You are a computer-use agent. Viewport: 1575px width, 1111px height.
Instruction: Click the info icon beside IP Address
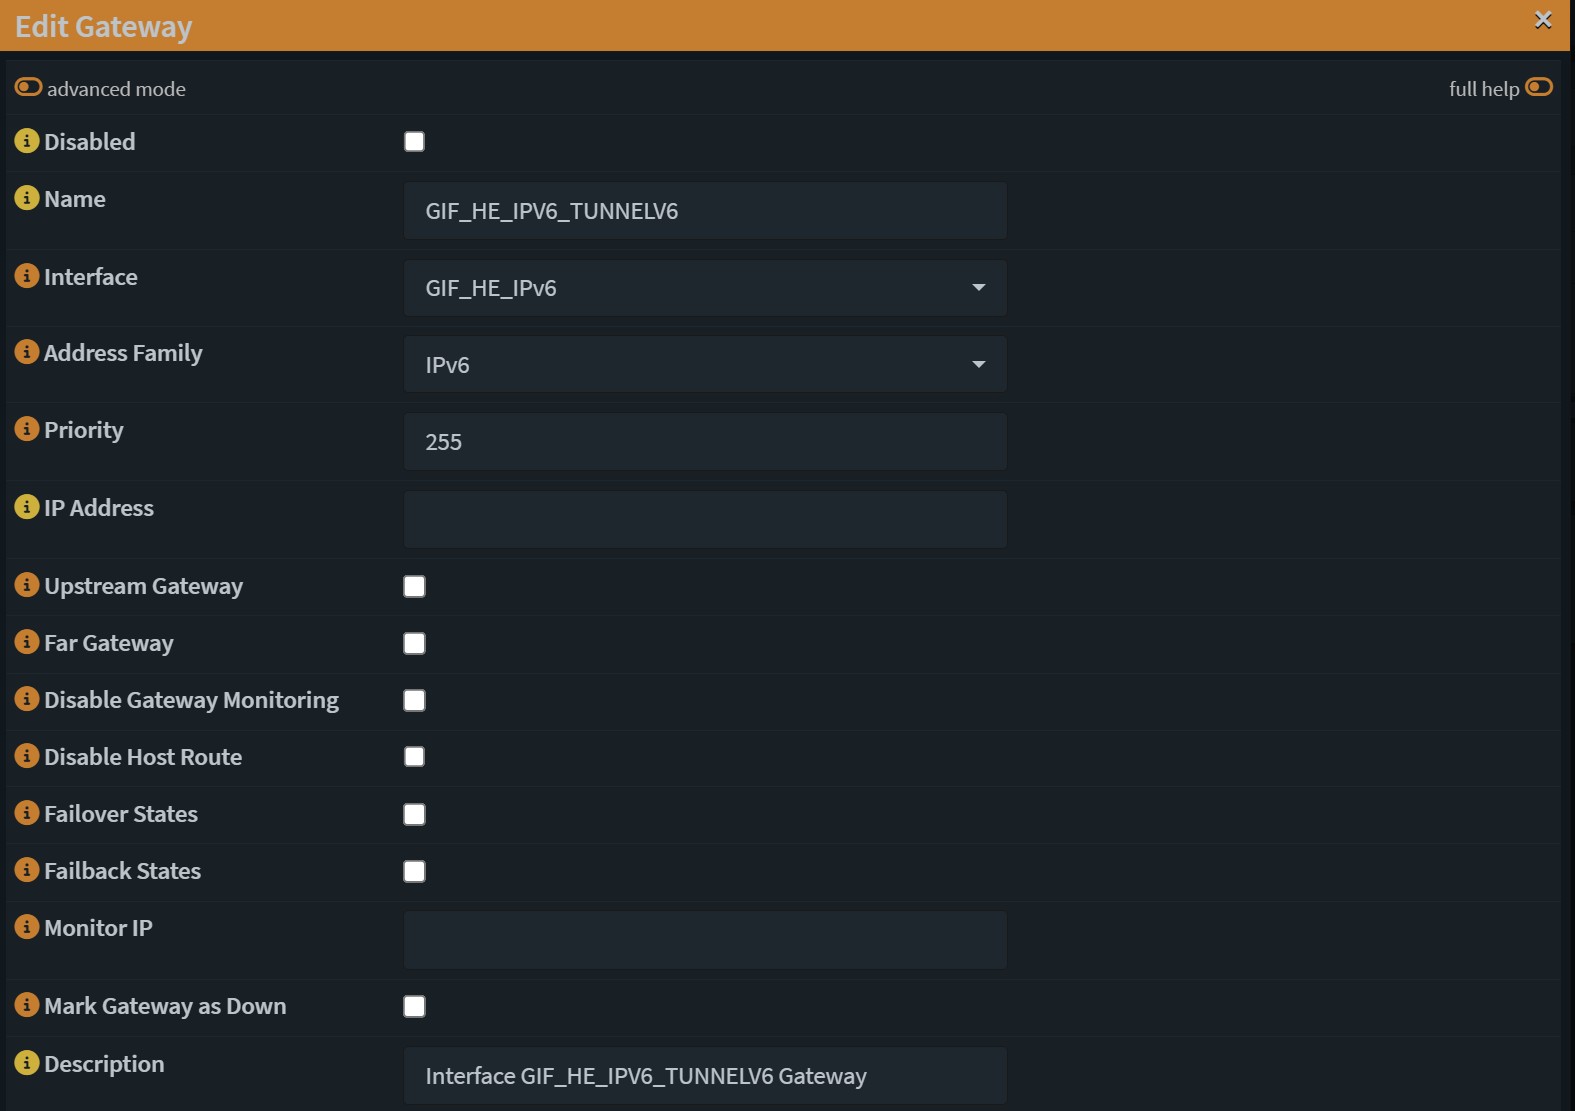(27, 507)
